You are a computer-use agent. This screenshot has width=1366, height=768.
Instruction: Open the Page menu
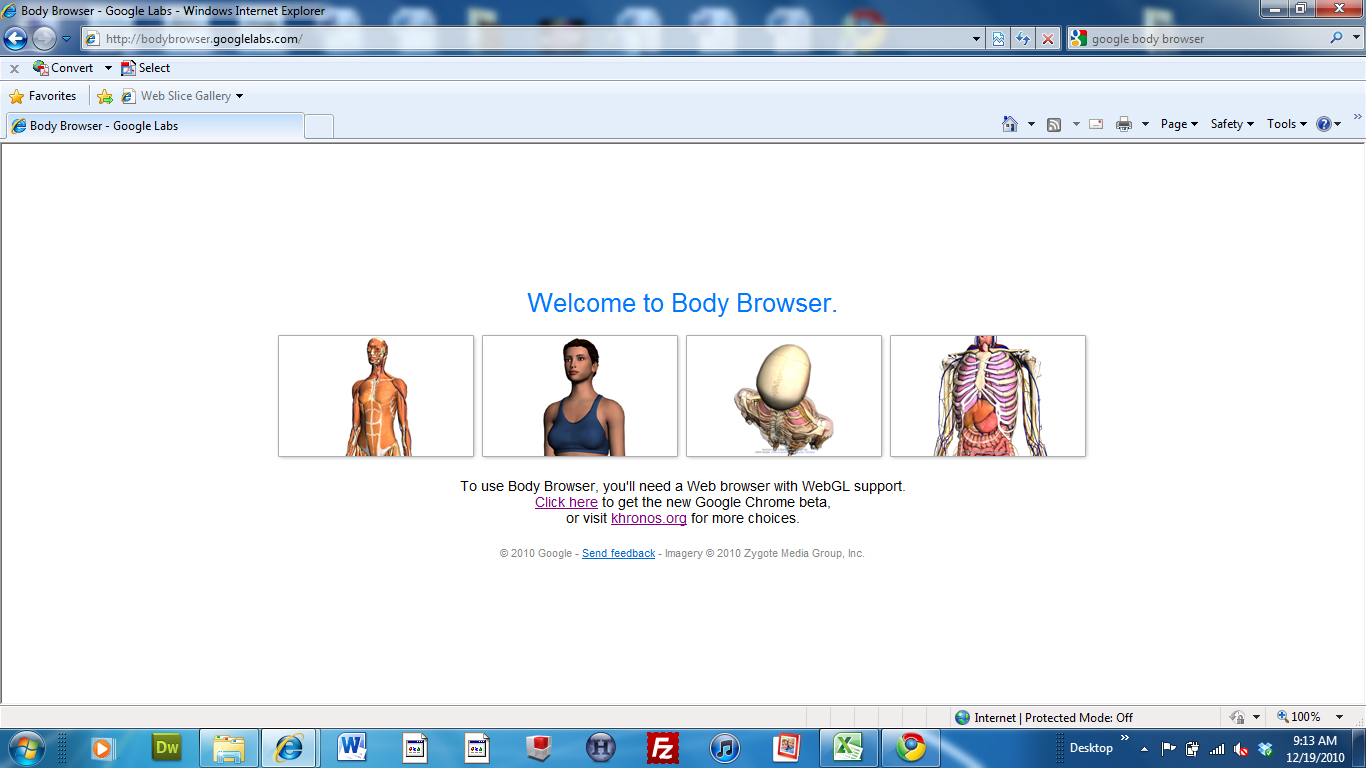1179,124
